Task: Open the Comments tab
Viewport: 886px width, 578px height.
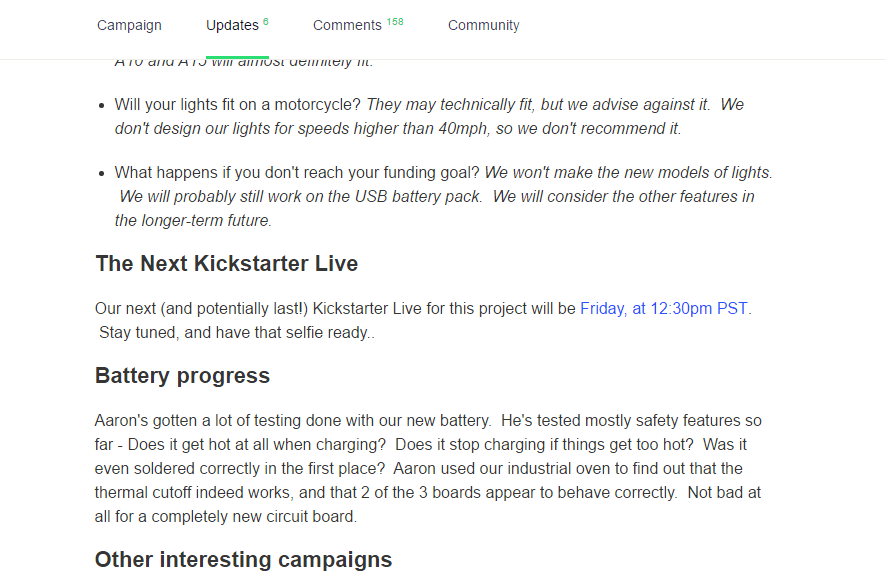Action: tap(347, 25)
